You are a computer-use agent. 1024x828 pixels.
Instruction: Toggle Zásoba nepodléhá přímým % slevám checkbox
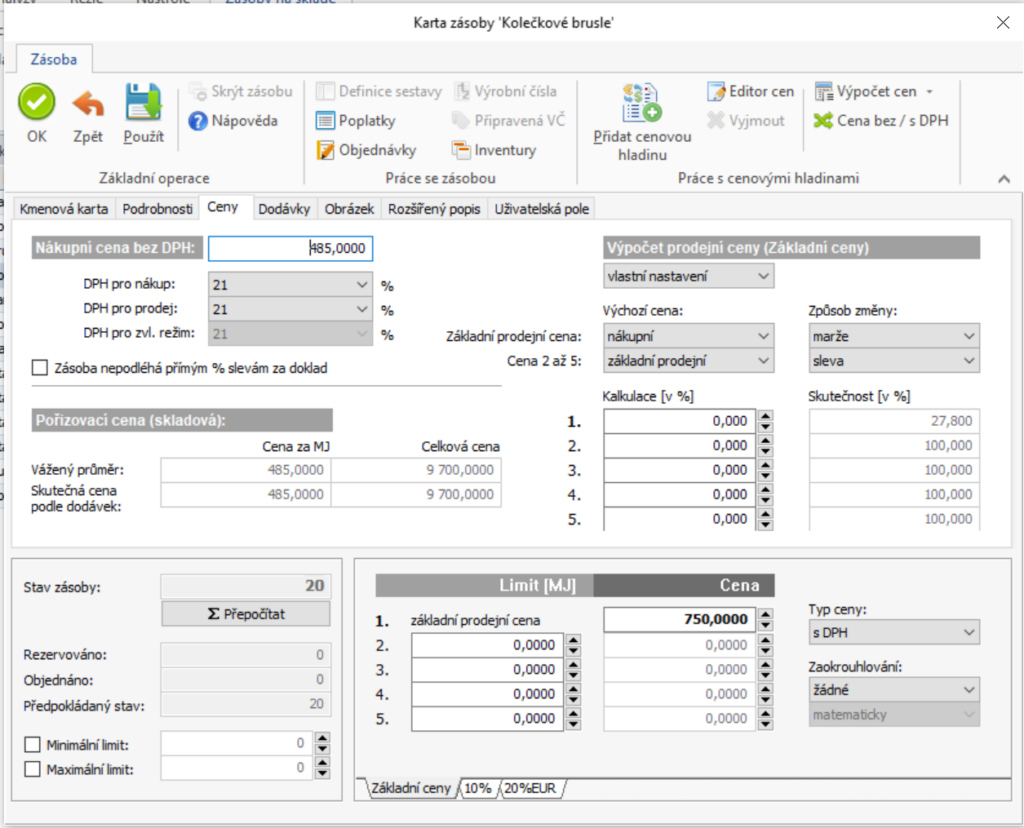[x=40, y=368]
